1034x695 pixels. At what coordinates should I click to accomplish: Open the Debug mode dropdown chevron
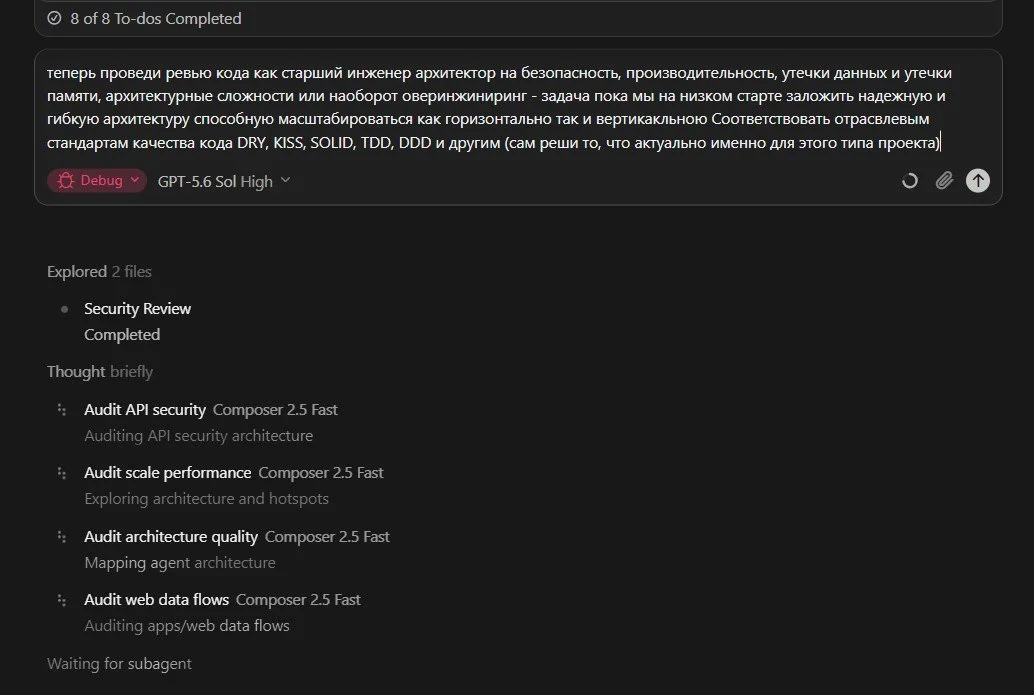tap(135, 179)
